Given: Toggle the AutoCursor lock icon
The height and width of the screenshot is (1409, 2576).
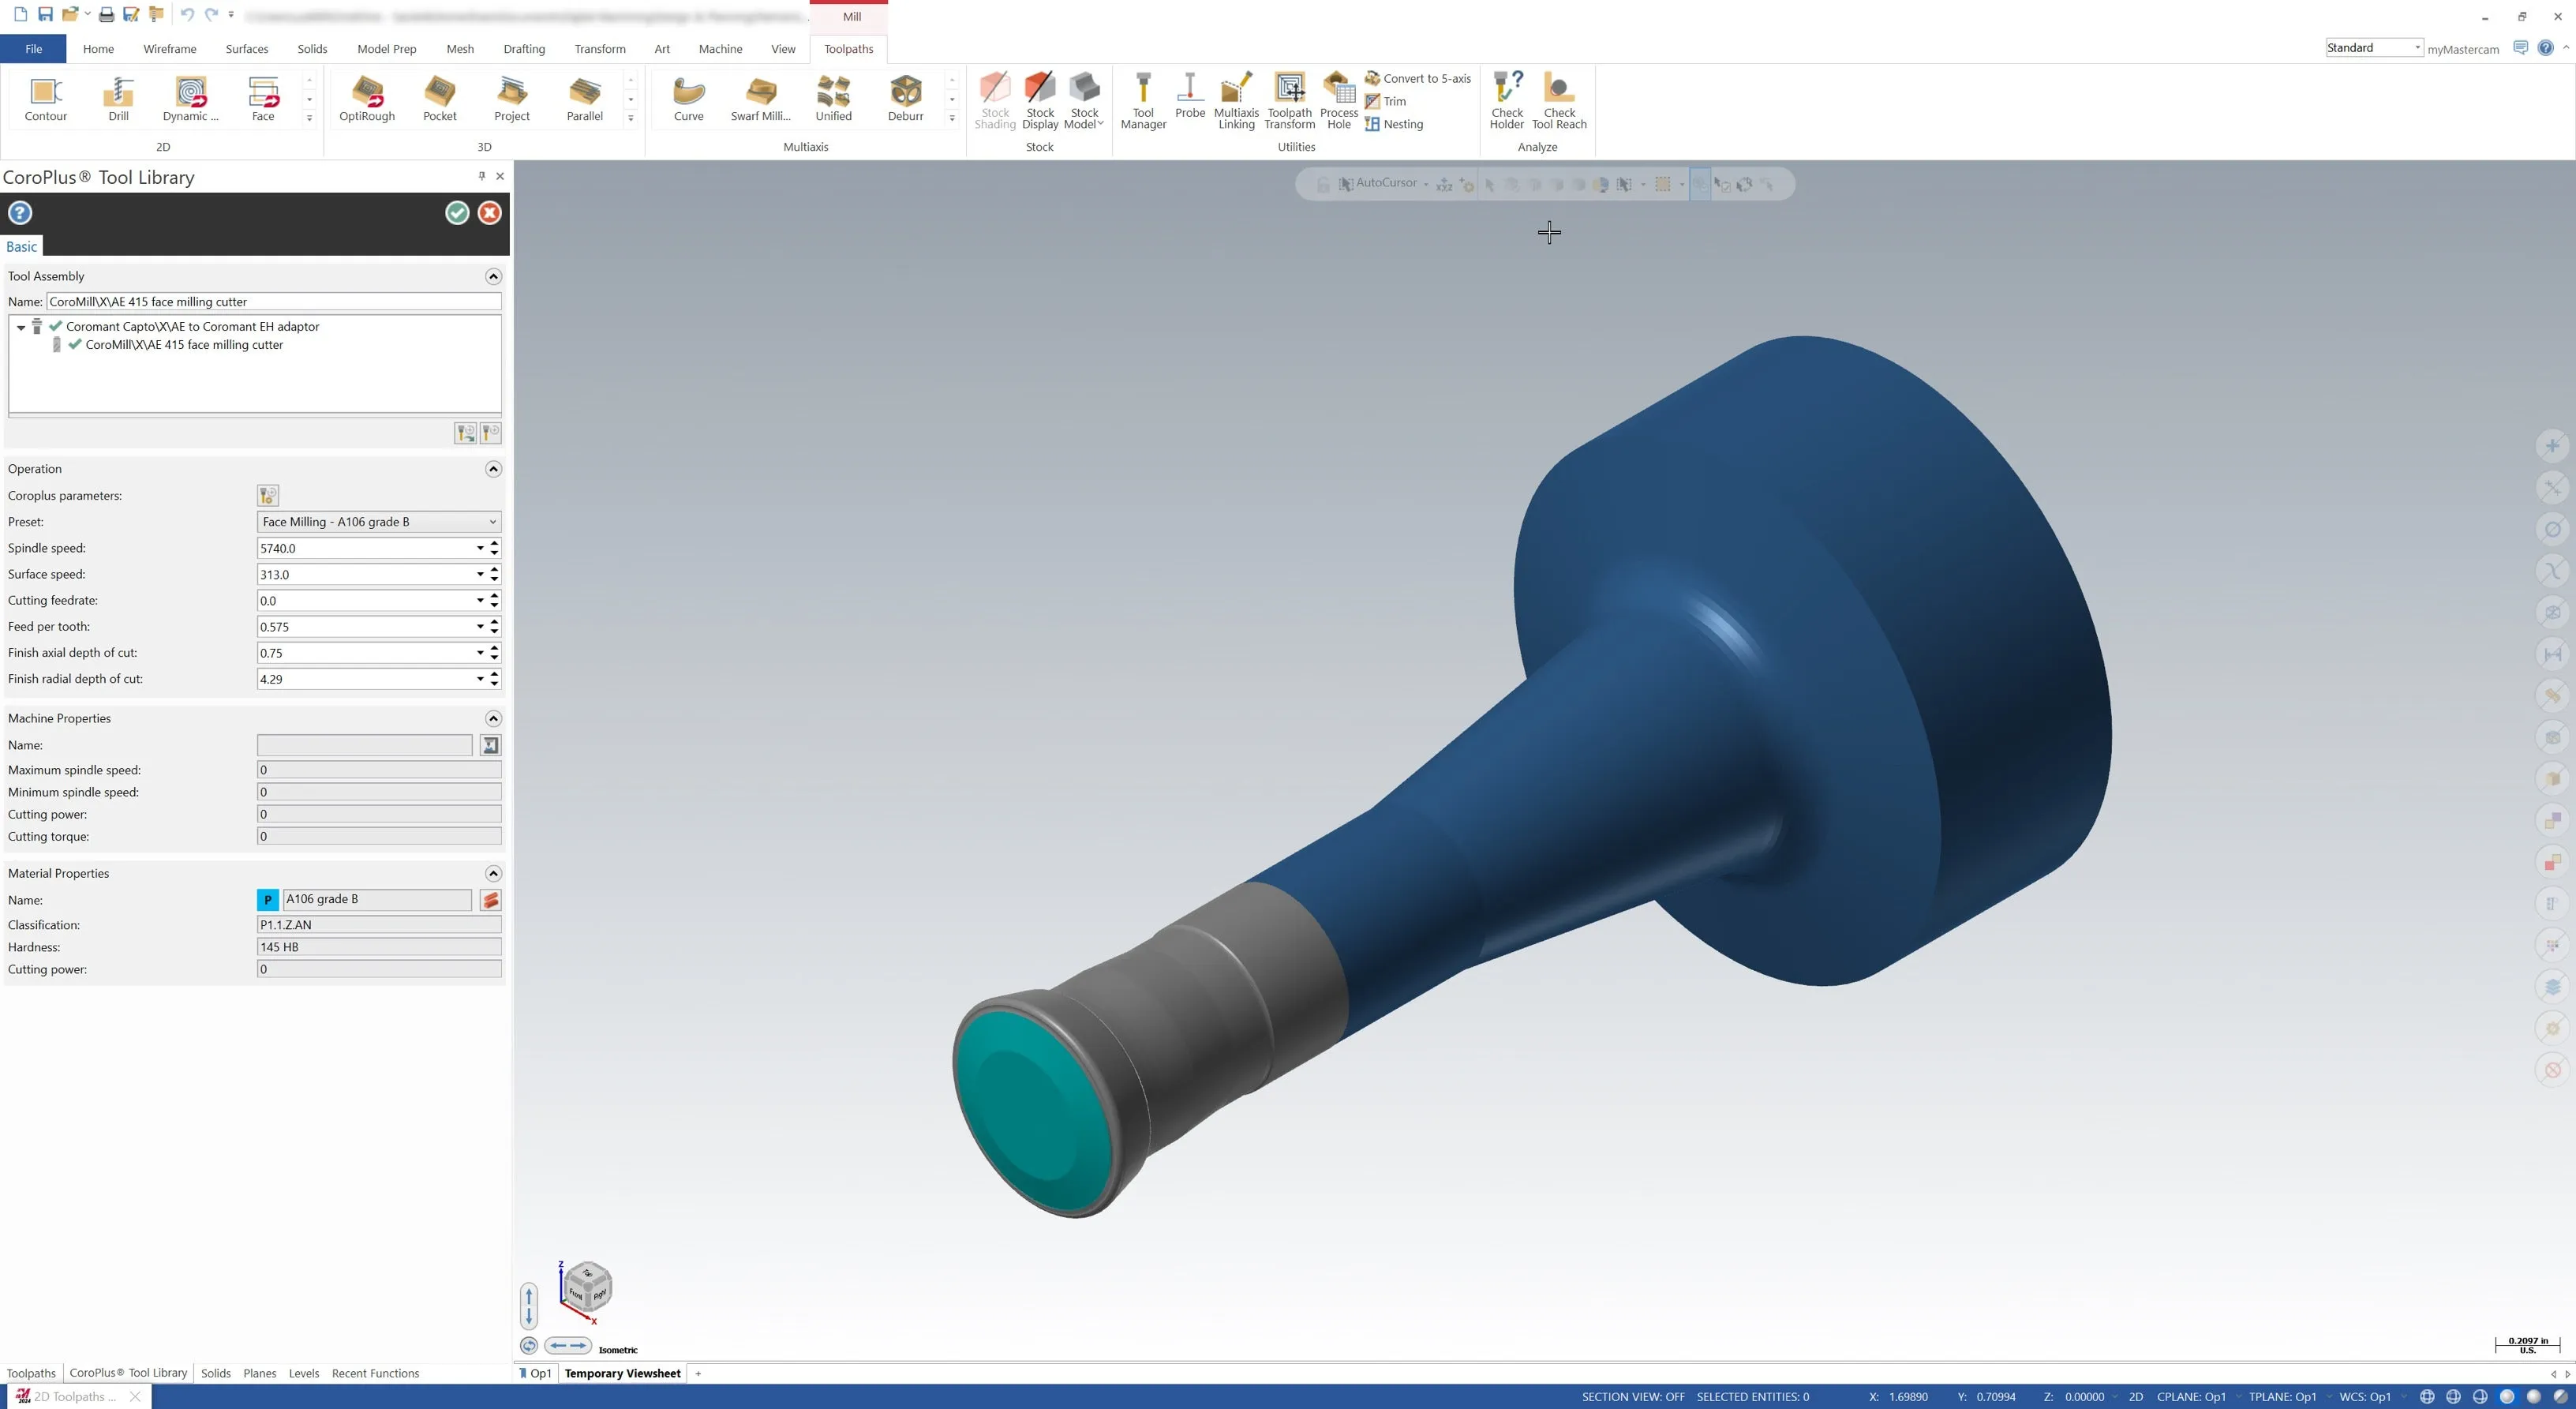Looking at the screenshot, I should (x=1323, y=184).
